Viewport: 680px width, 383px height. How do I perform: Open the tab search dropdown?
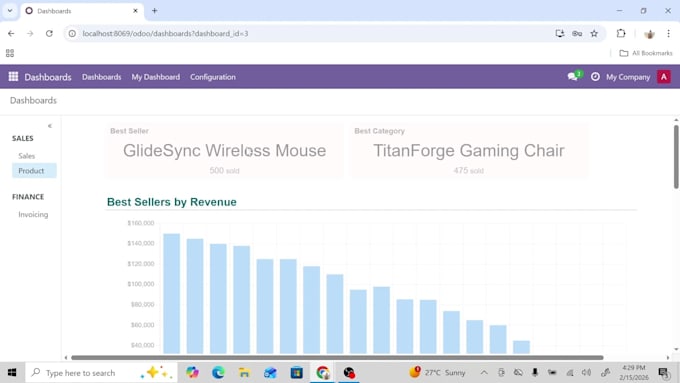click(10, 11)
